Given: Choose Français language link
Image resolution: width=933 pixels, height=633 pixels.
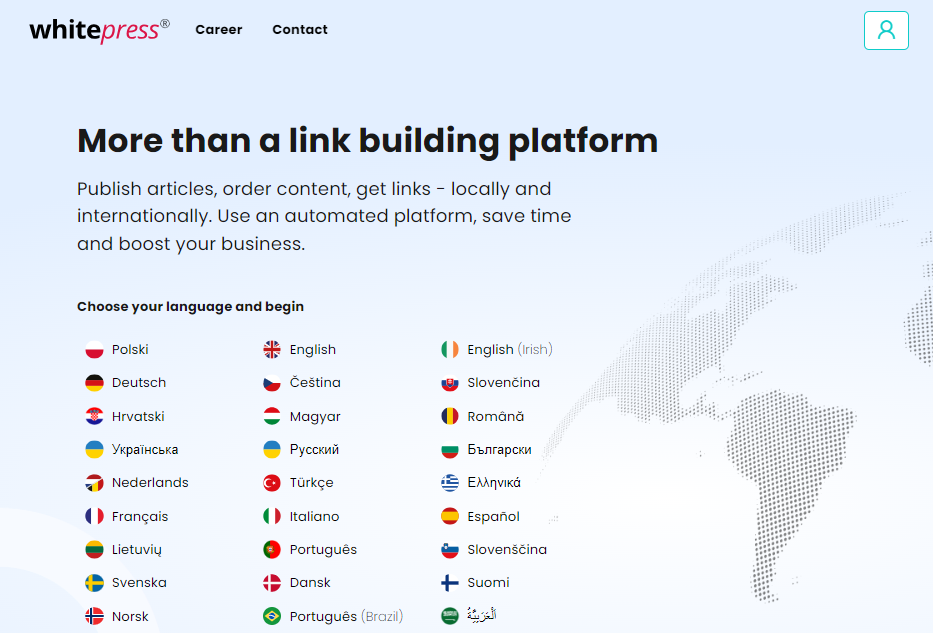Looking at the screenshot, I should click(140, 517).
